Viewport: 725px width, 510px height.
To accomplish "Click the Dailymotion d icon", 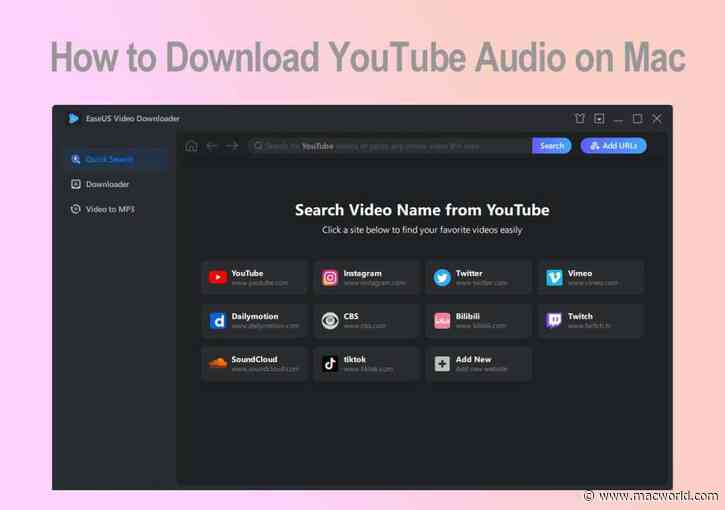I will pyautogui.click(x=217, y=320).
